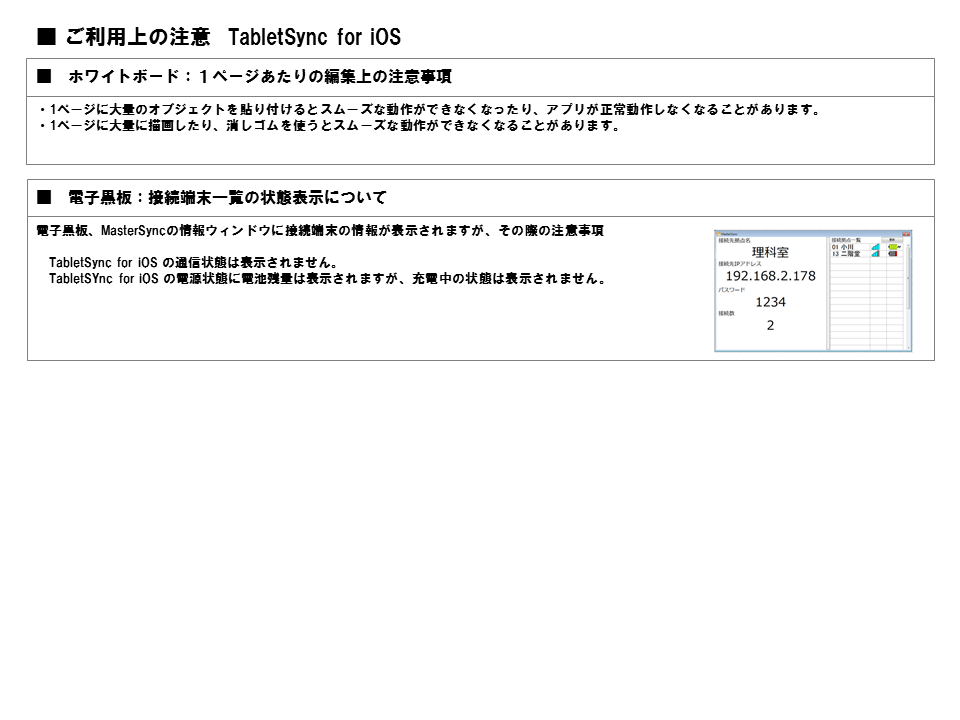The width and height of the screenshot is (960, 720).
Task: Click the signal strength icon for 13 二階堂
Action: coord(876,254)
